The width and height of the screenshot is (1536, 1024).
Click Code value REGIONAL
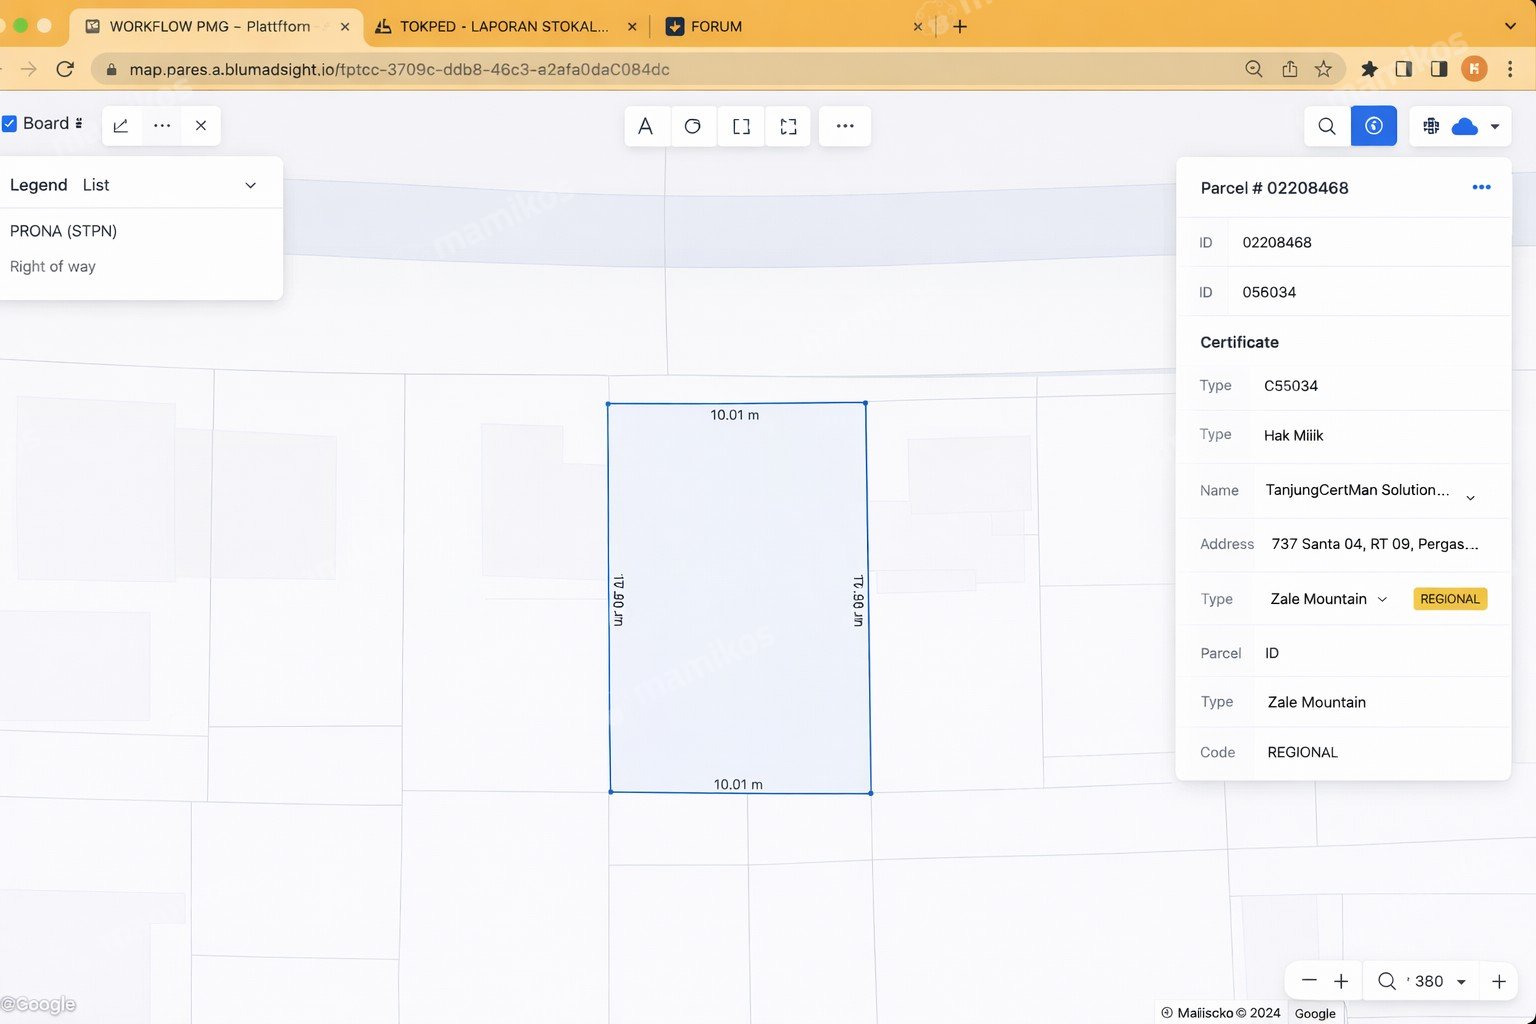tap(1302, 752)
